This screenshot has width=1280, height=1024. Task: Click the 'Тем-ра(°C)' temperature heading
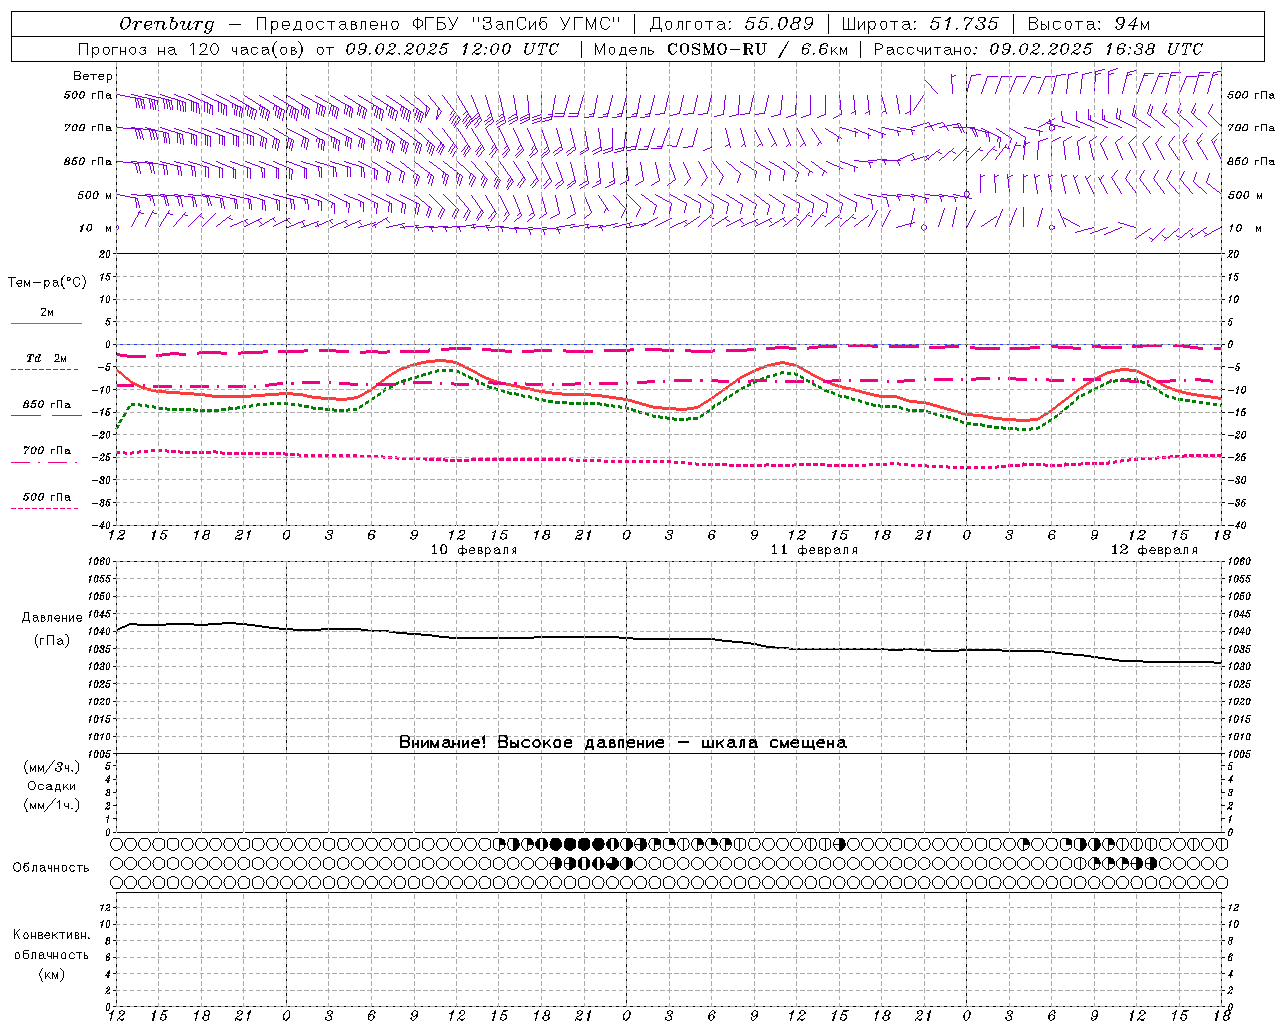click(x=47, y=283)
